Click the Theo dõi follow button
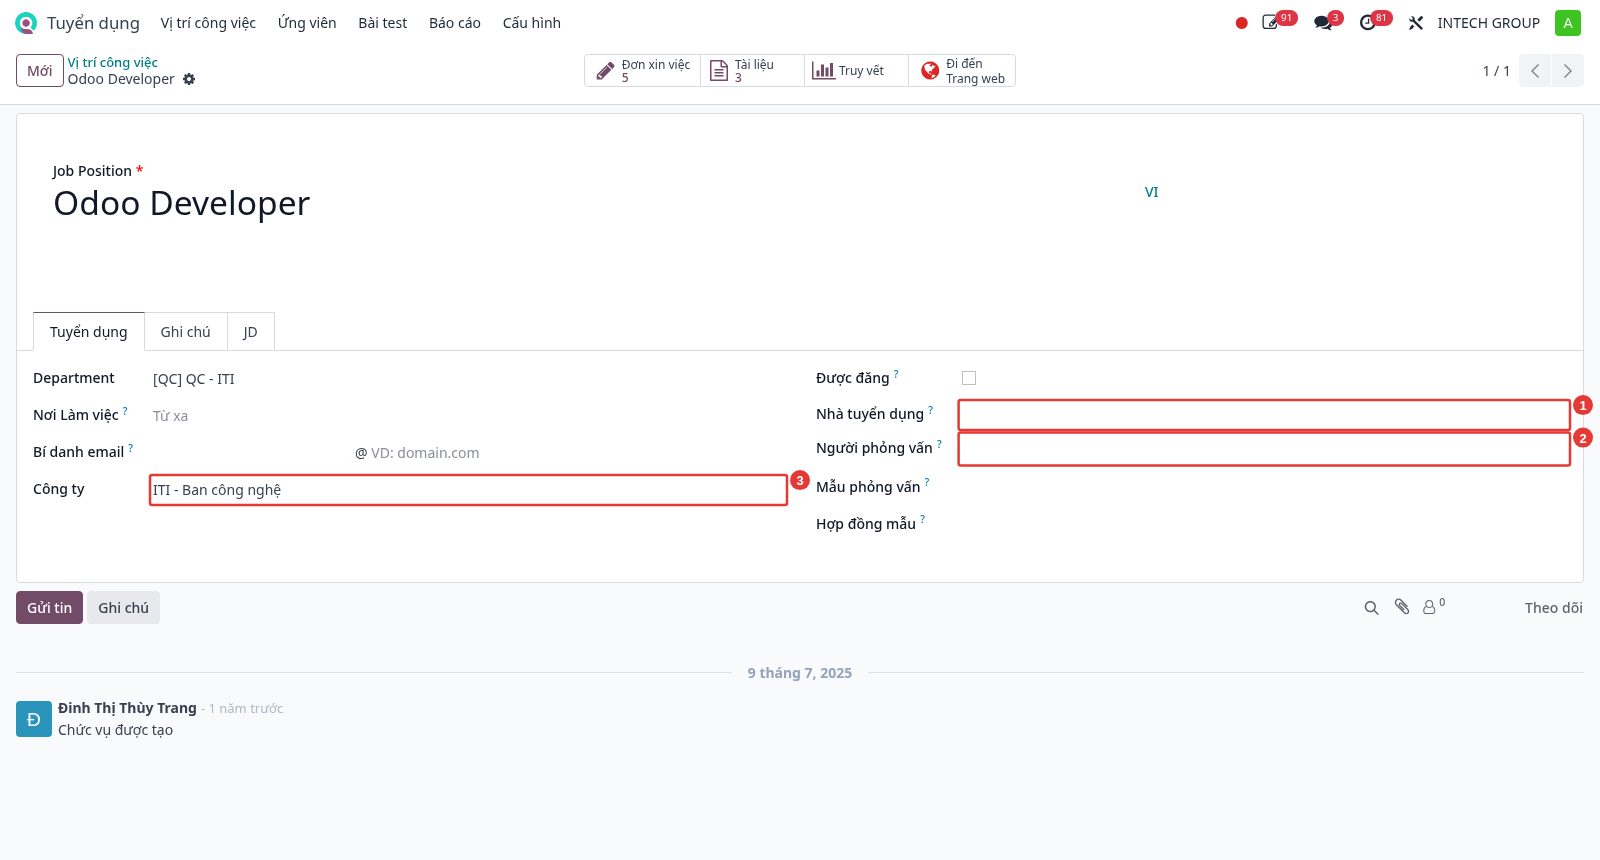The image size is (1600, 860). point(1553,608)
